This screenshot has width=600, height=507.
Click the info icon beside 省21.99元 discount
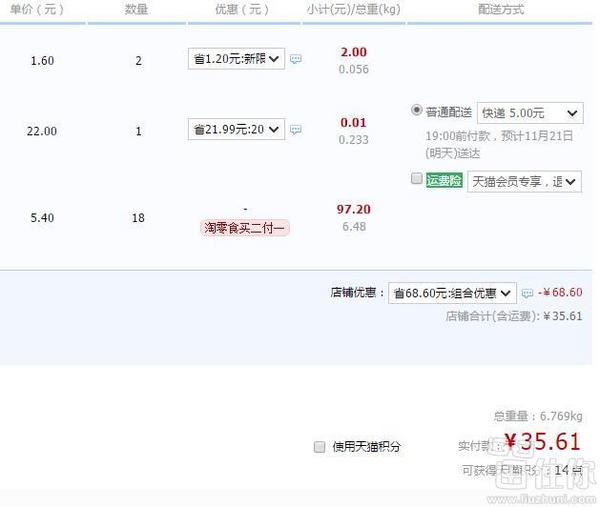[x=296, y=130]
